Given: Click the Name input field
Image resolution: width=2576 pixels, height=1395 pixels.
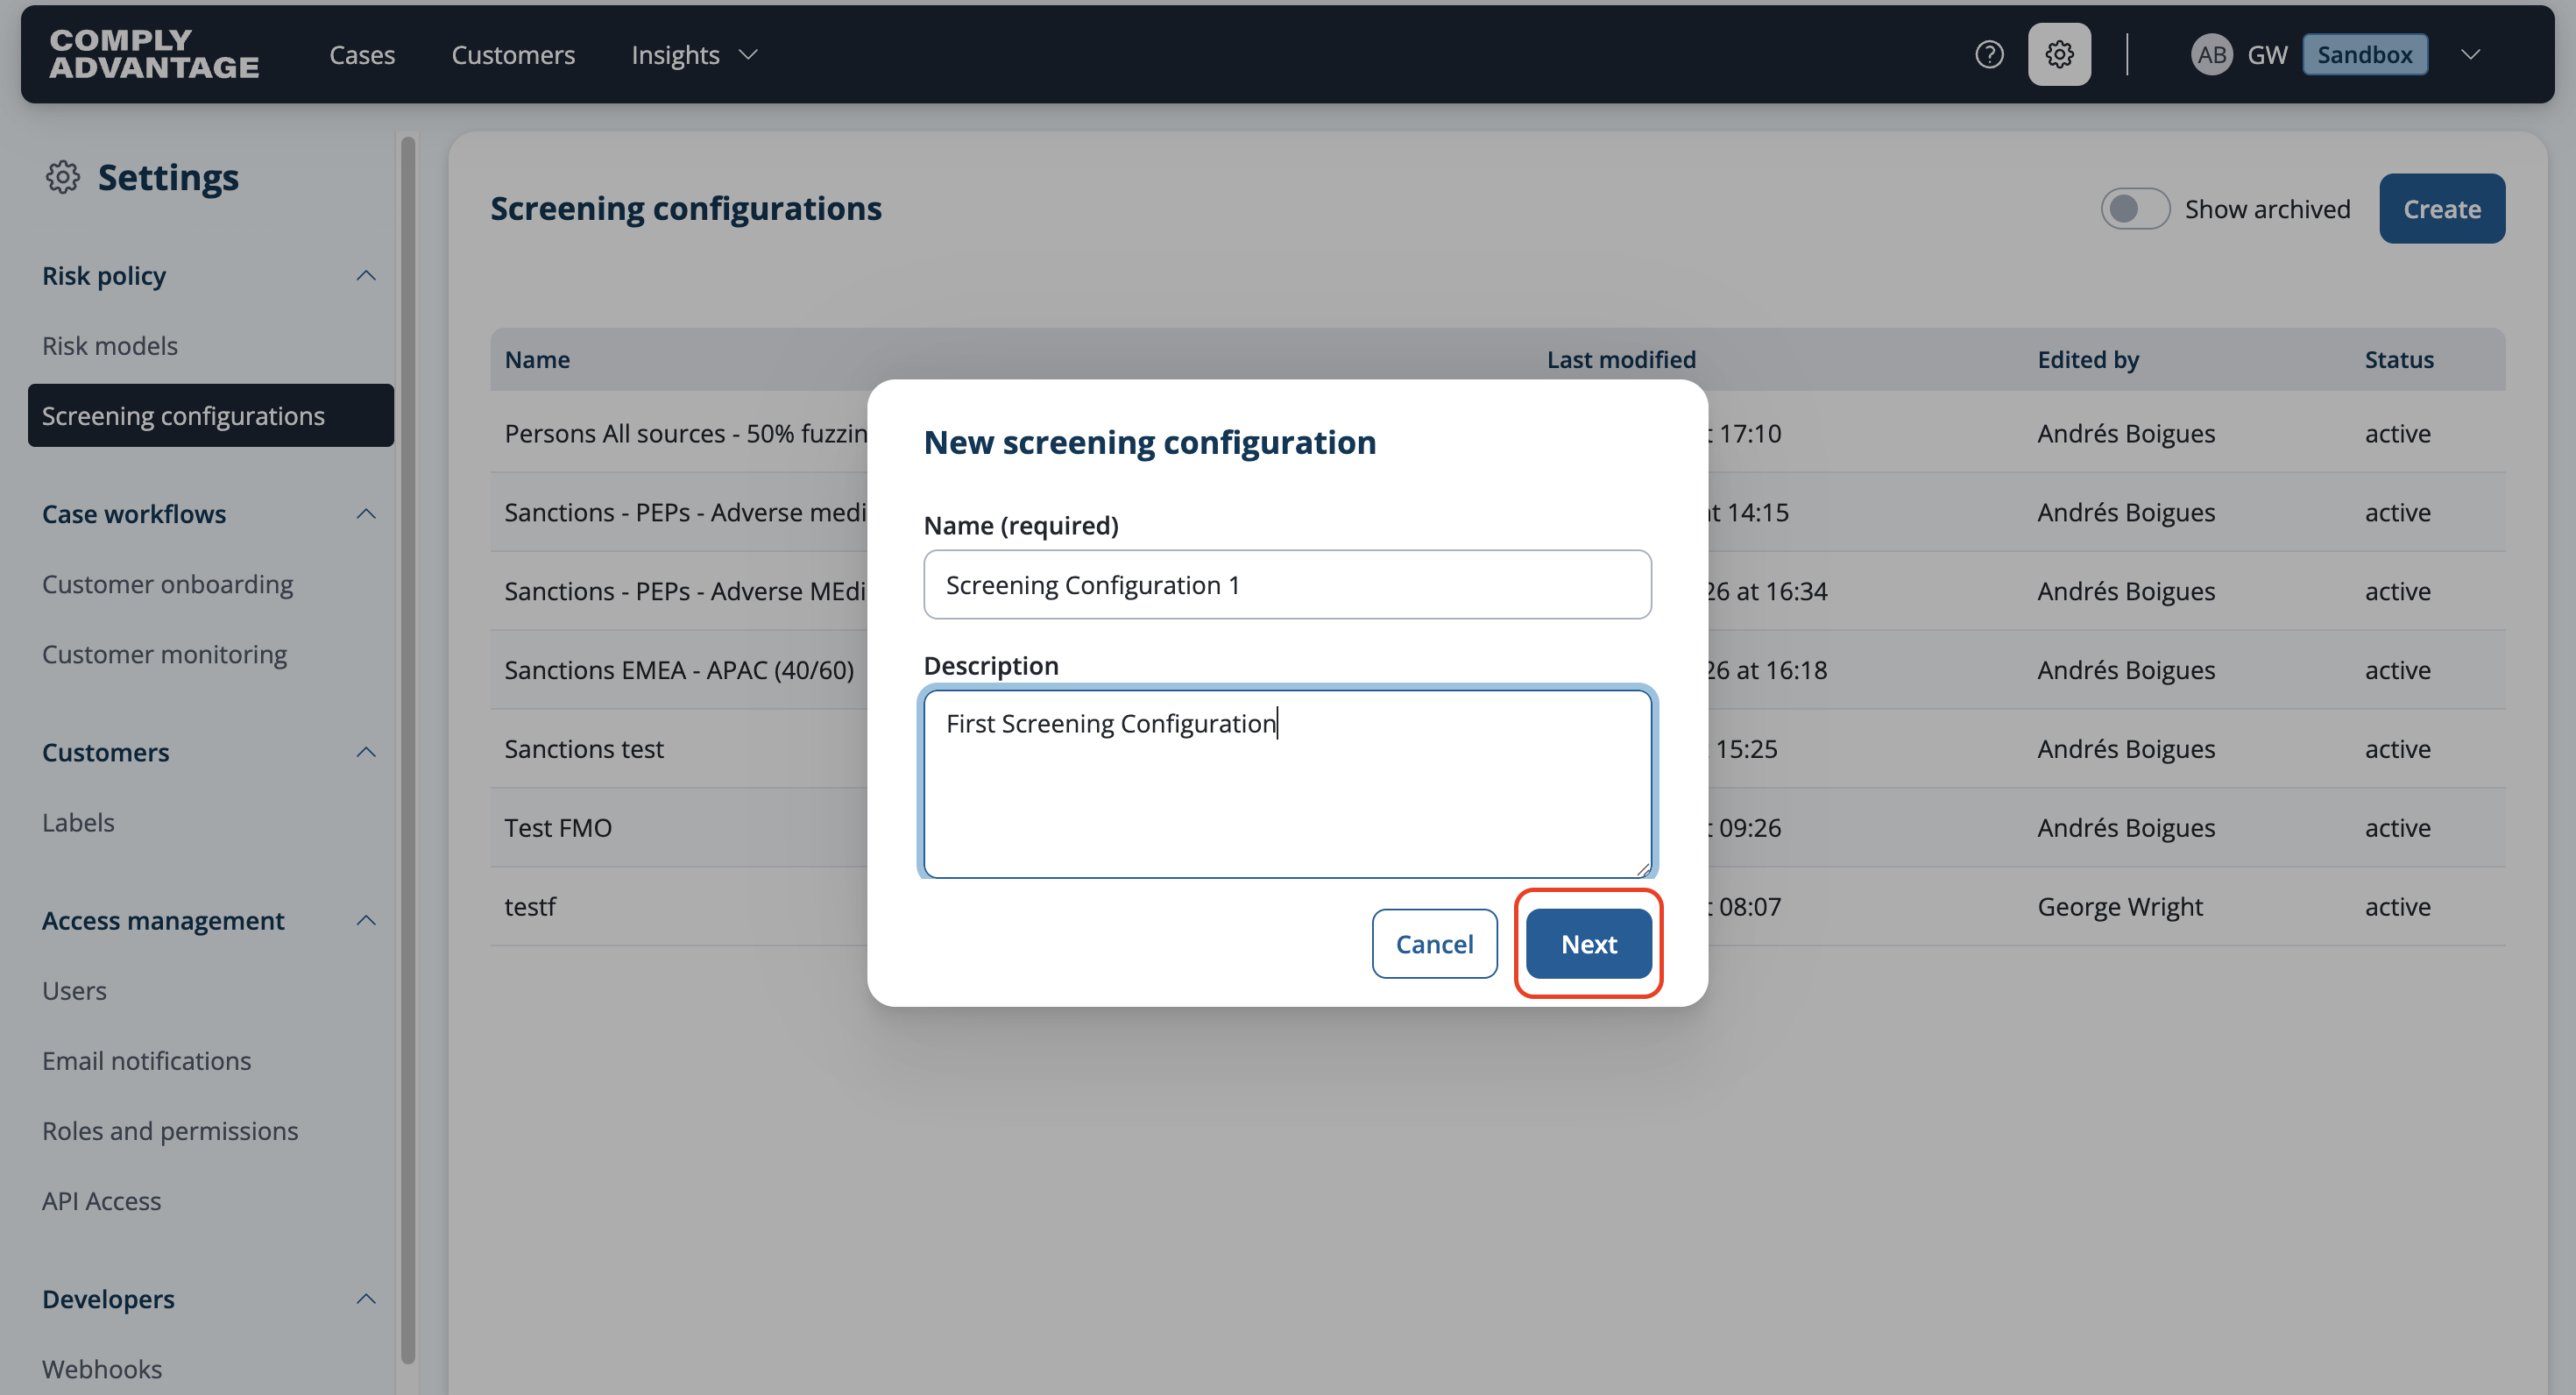Looking at the screenshot, I should tap(1287, 584).
